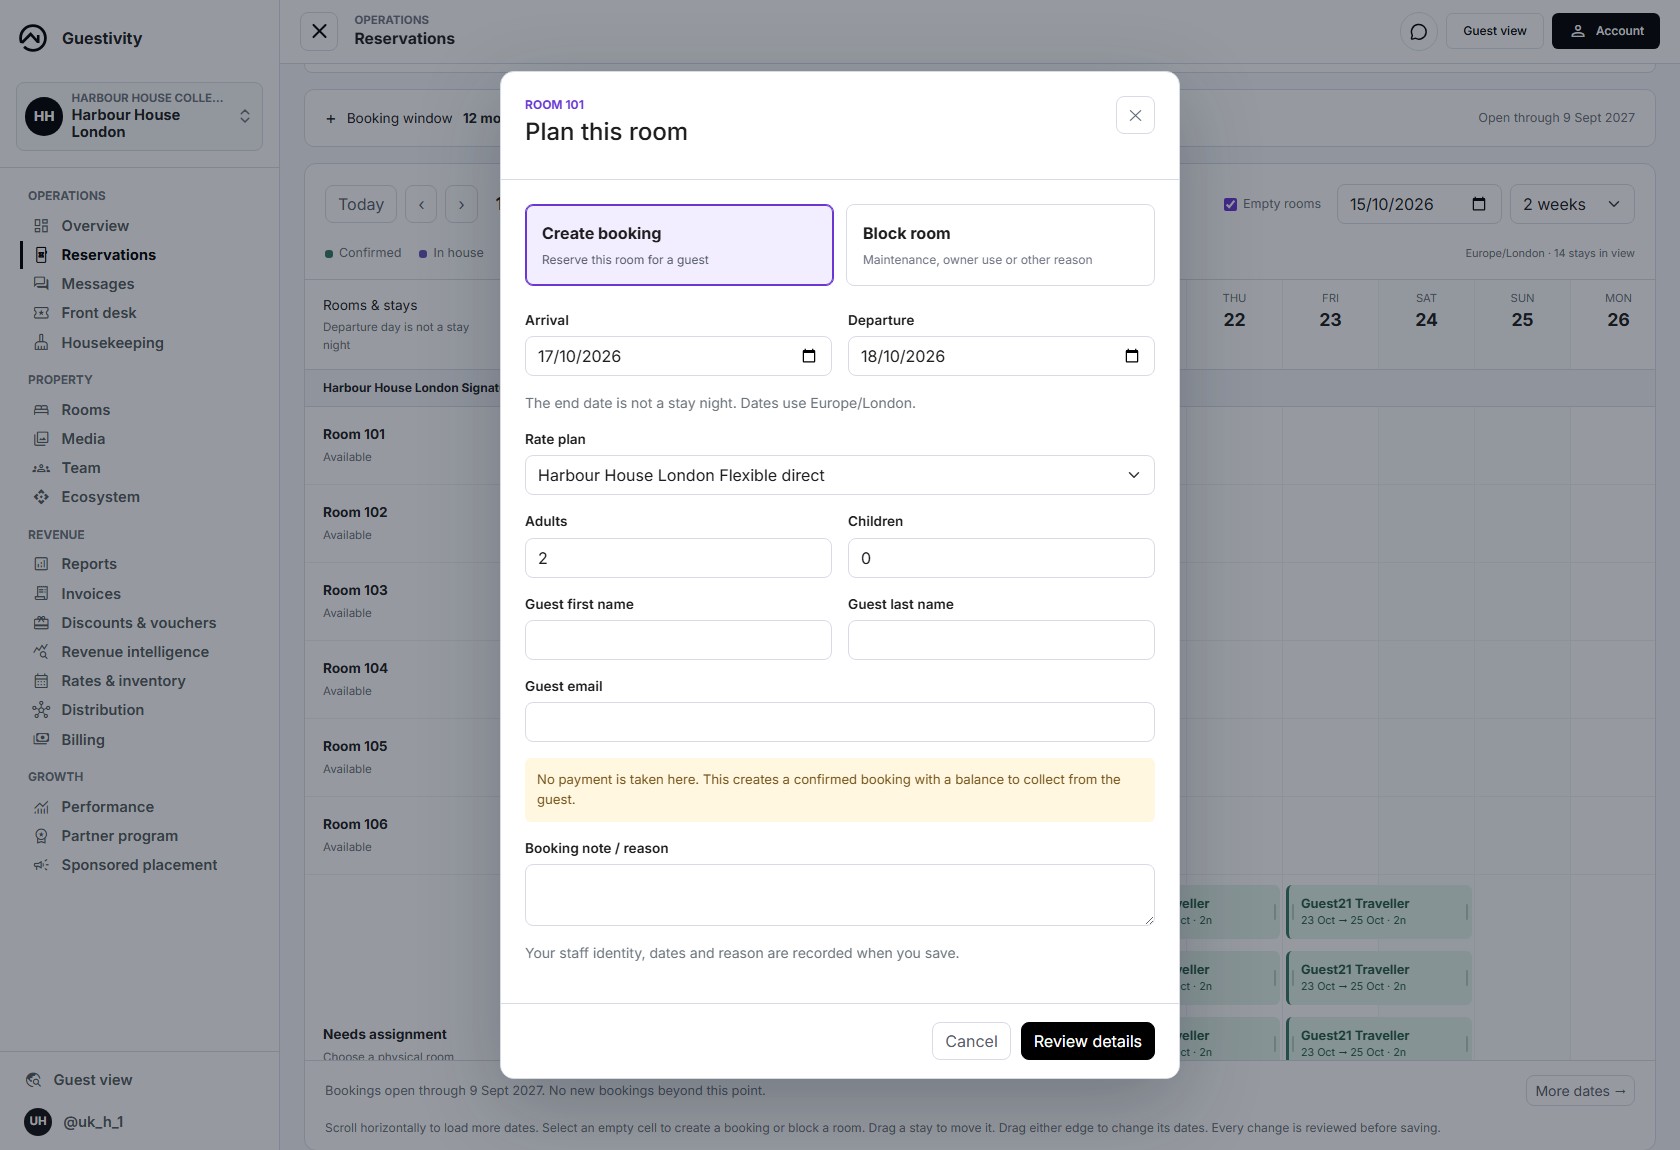Viewport: 1680px width, 1150px height.
Task: Click the Partner program sidebar icon
Action: pyautogui.click(x=41, y=836)
